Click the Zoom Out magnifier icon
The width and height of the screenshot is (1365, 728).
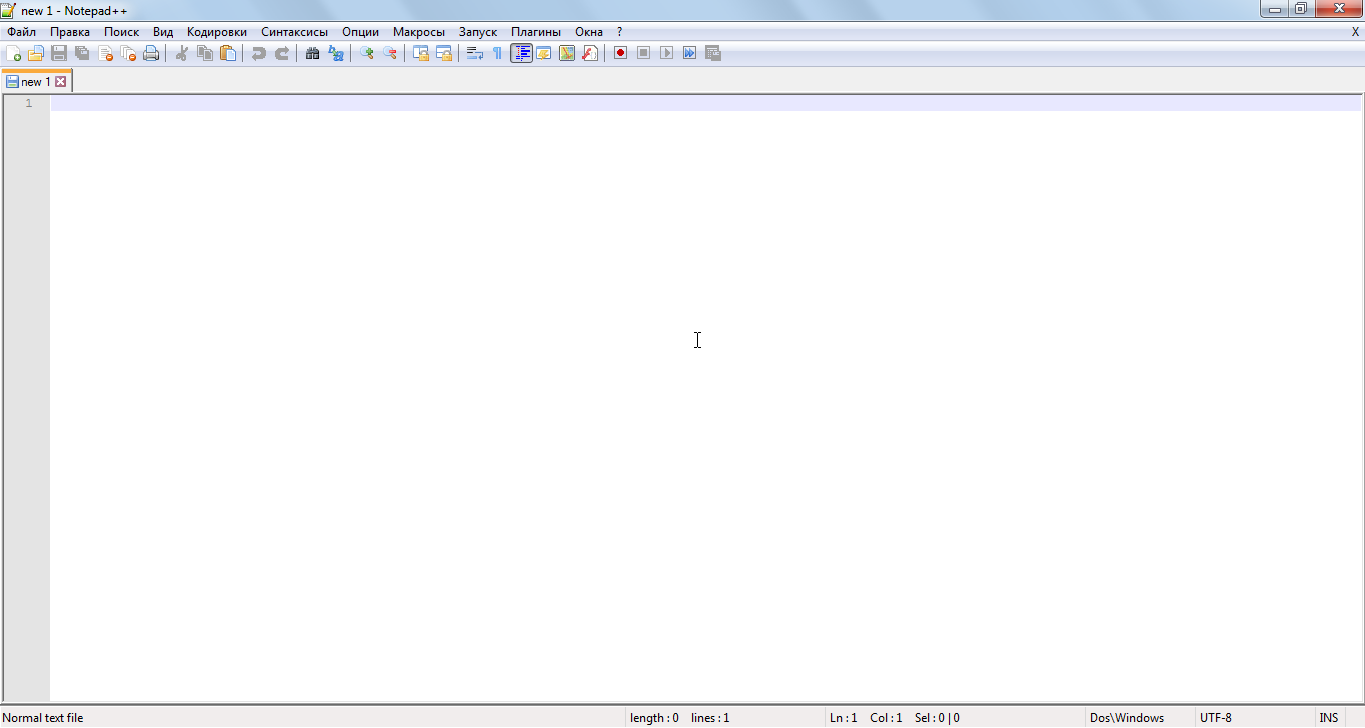[x=390, y=53]
